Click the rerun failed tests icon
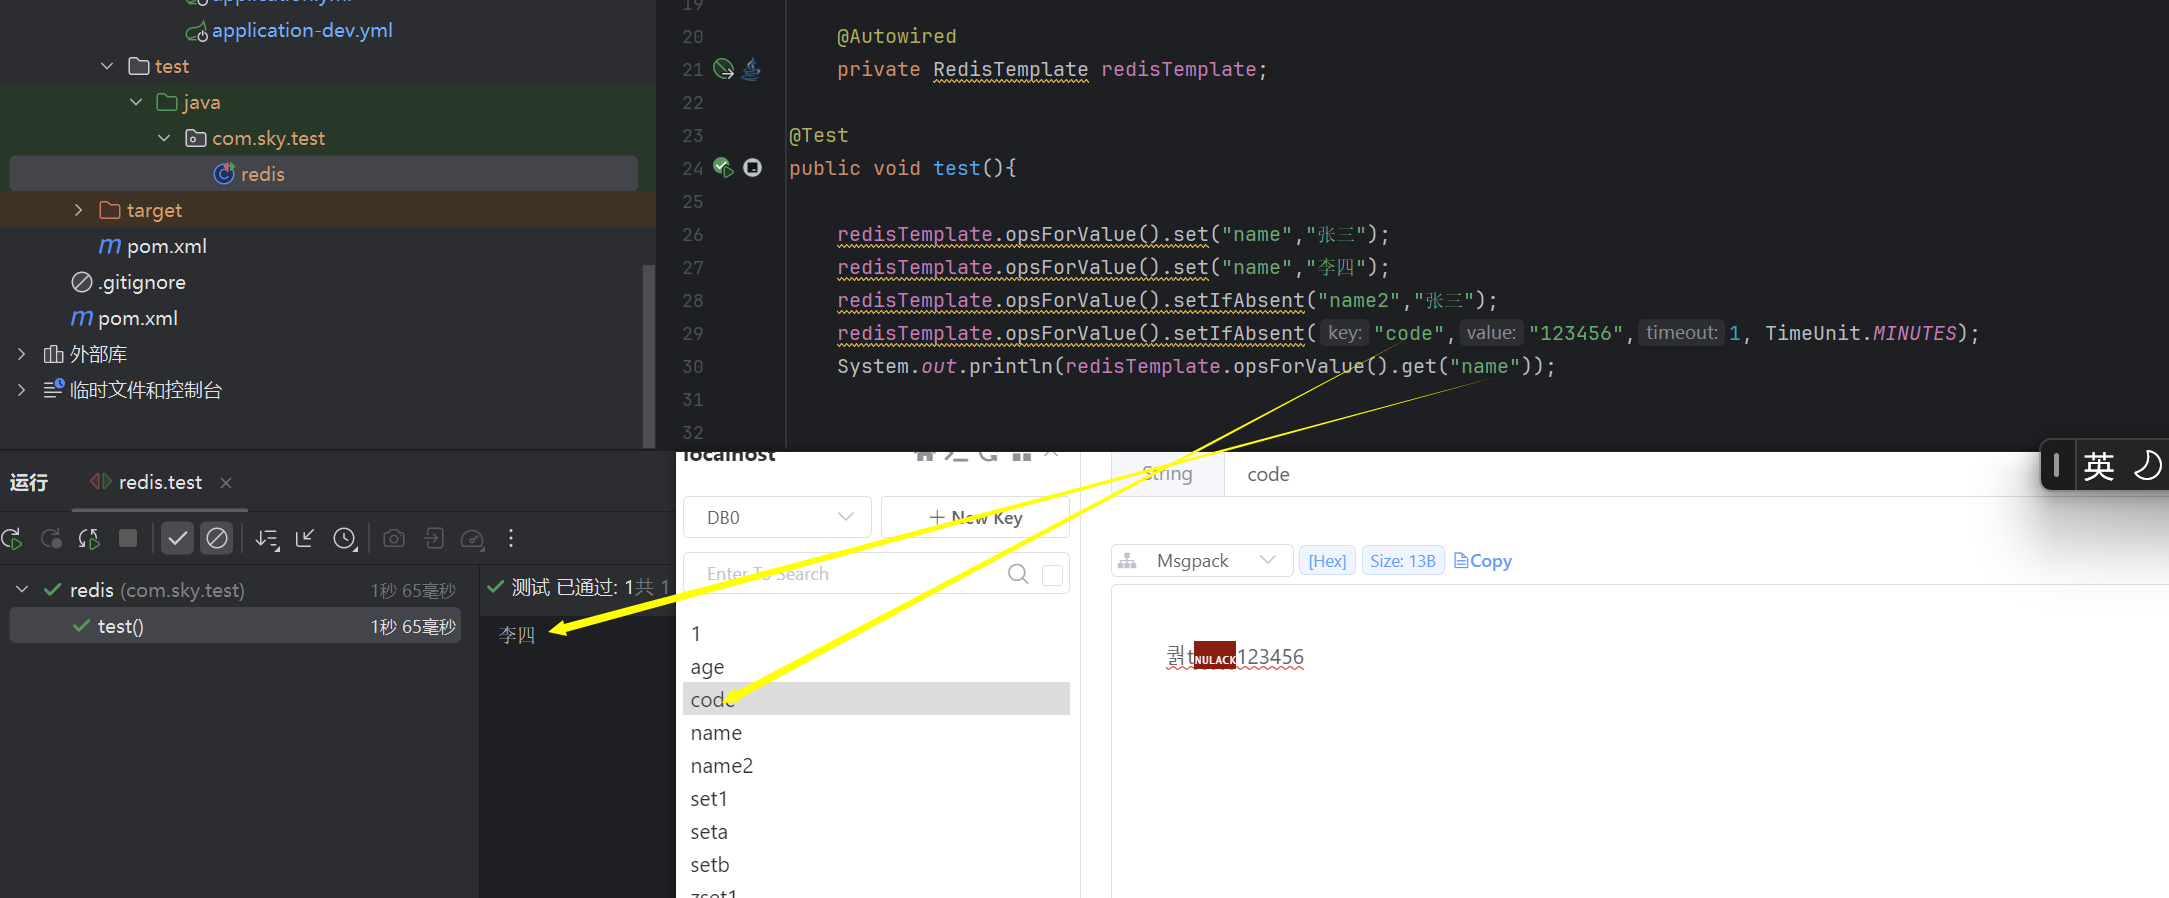The image size is (2169, 898). [51, 539]
